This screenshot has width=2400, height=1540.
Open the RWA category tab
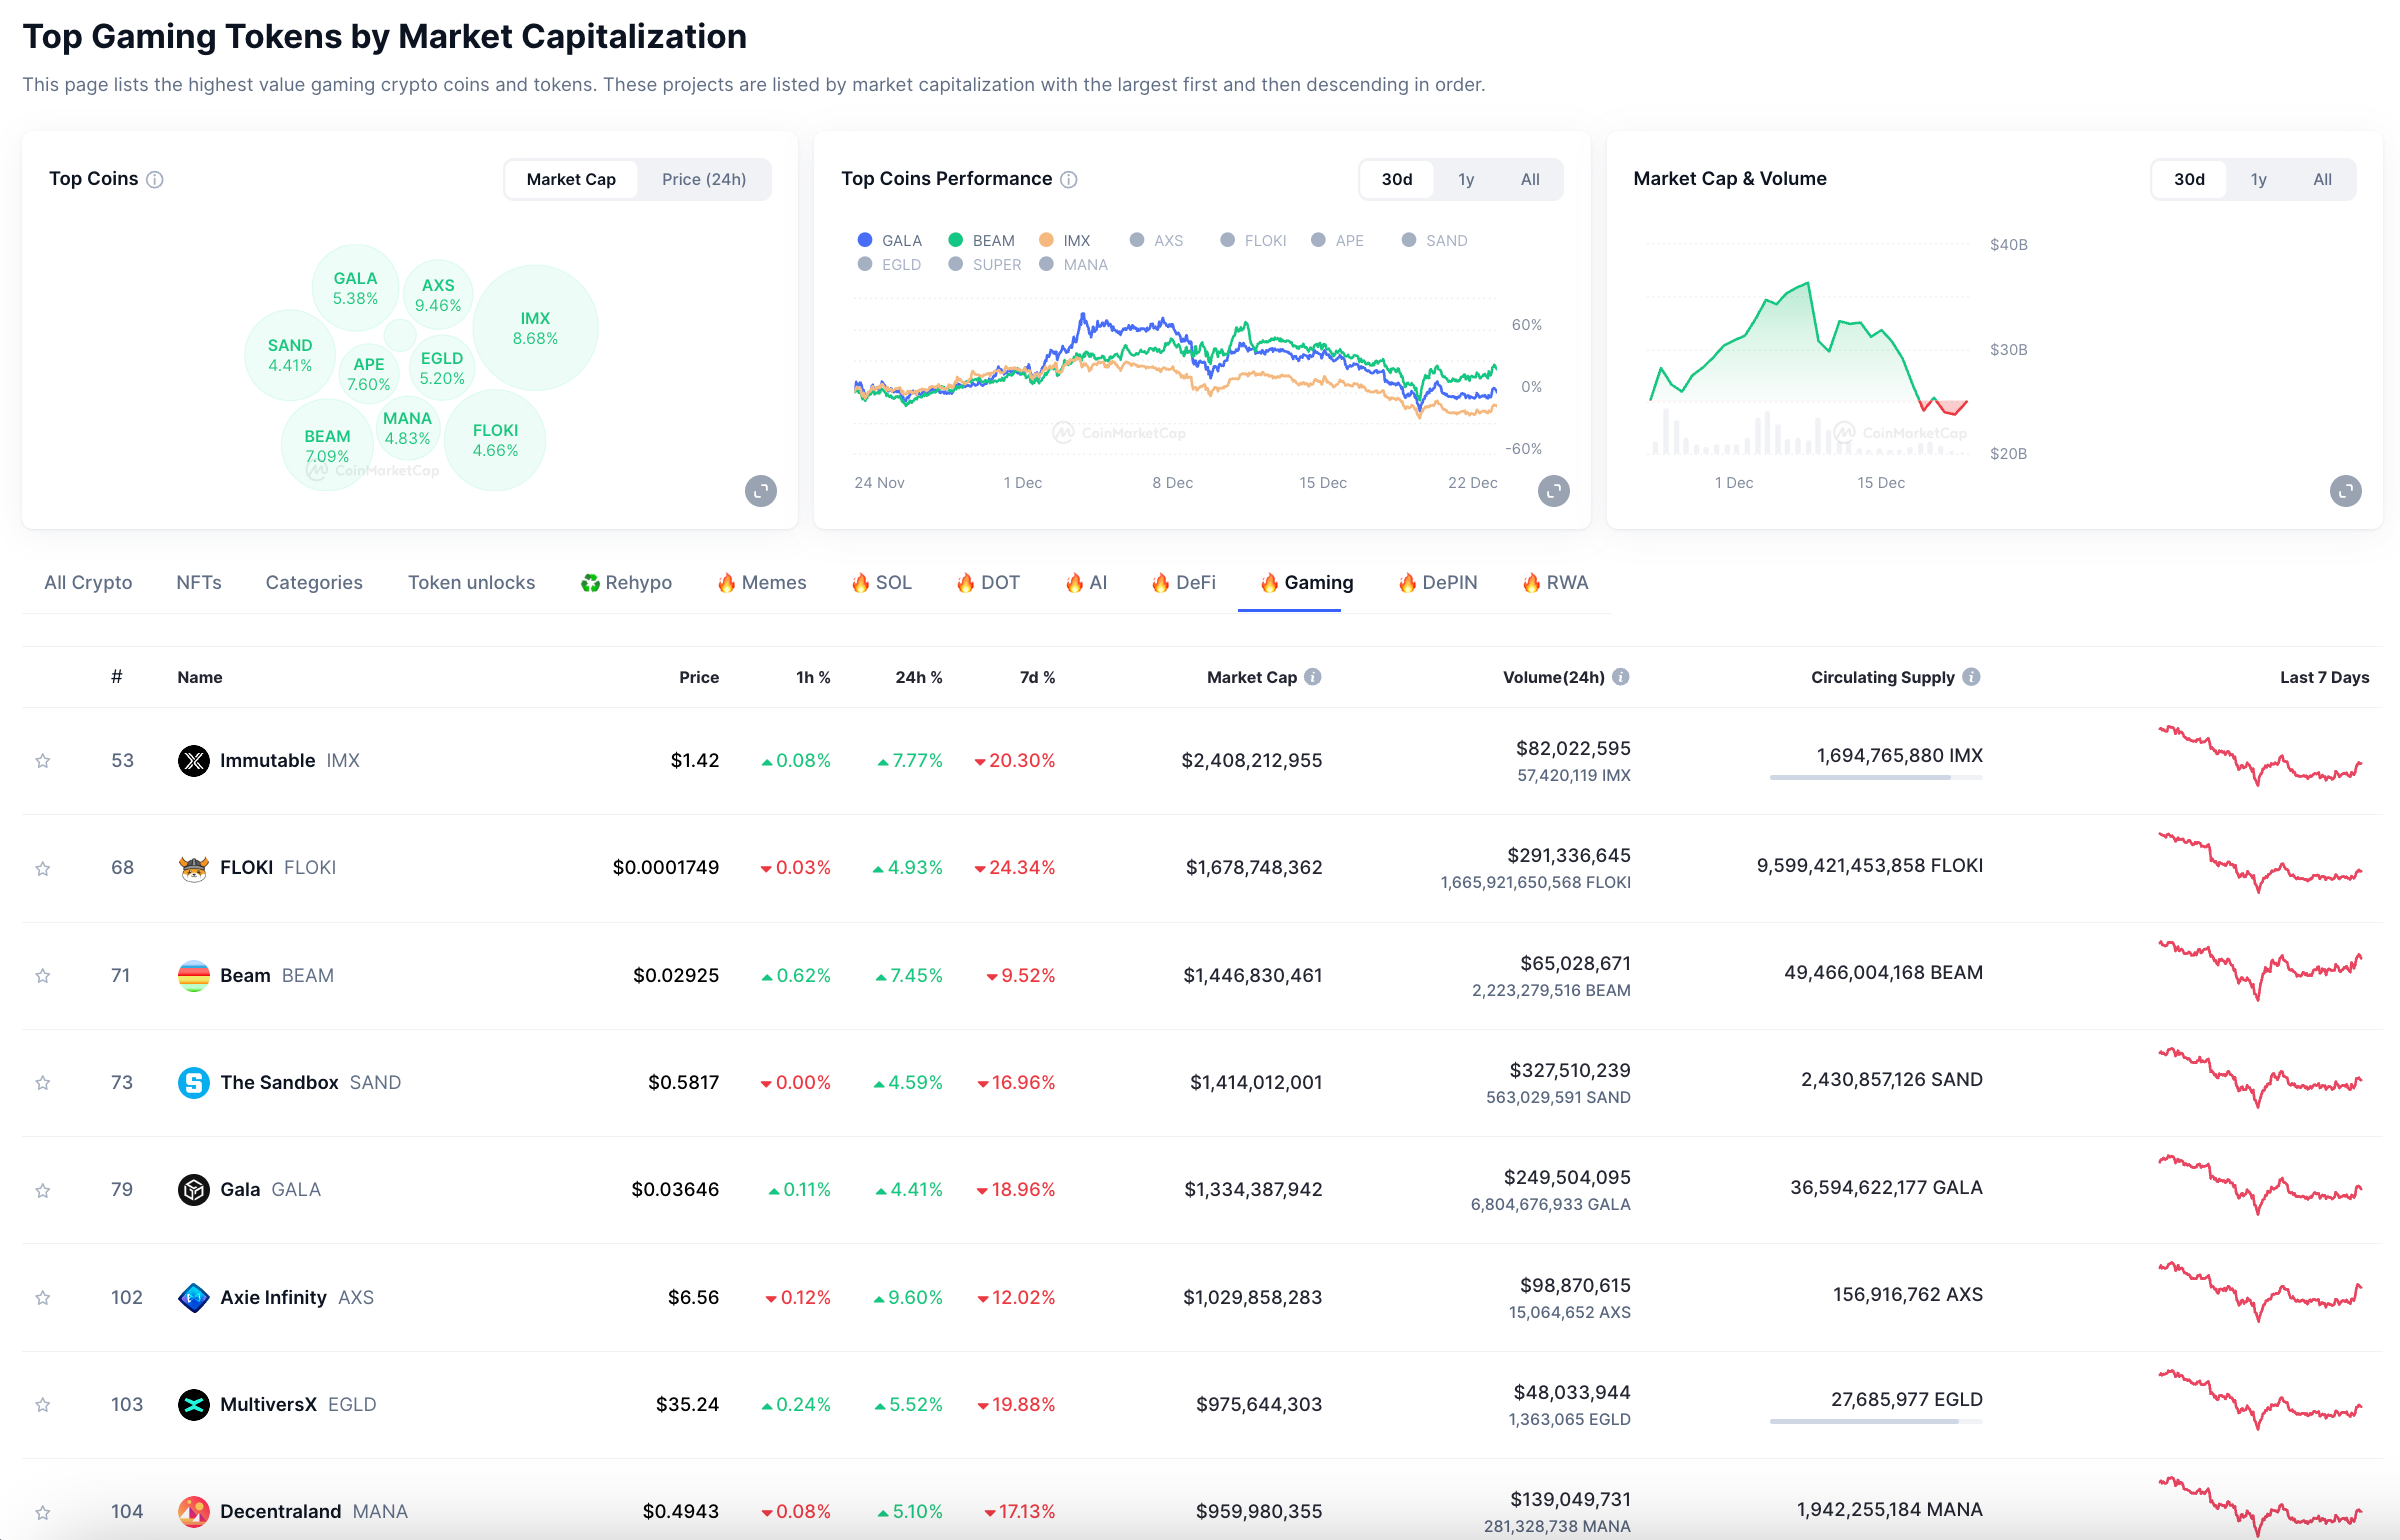1555,583
